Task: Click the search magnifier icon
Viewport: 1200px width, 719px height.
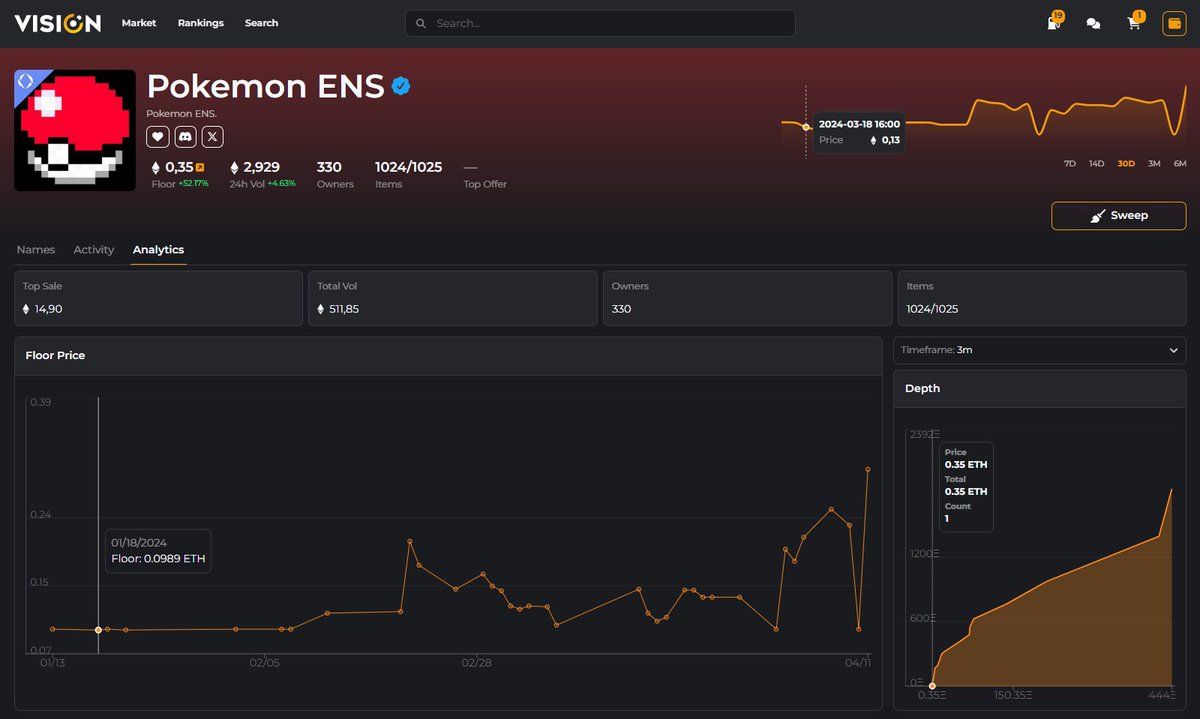Action: pyautogui.click(x=421, y=23)
